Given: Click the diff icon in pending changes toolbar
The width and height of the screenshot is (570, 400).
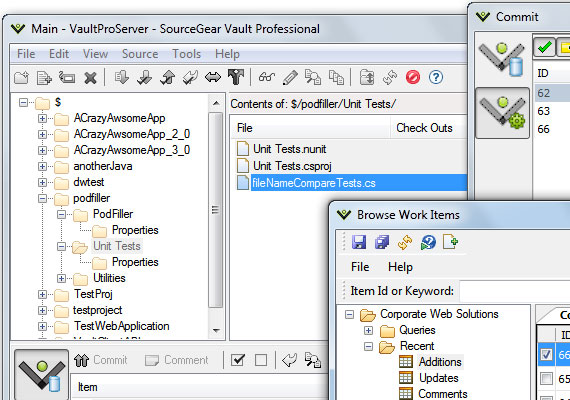Looking at the screenshot, I should click(313, 360).
